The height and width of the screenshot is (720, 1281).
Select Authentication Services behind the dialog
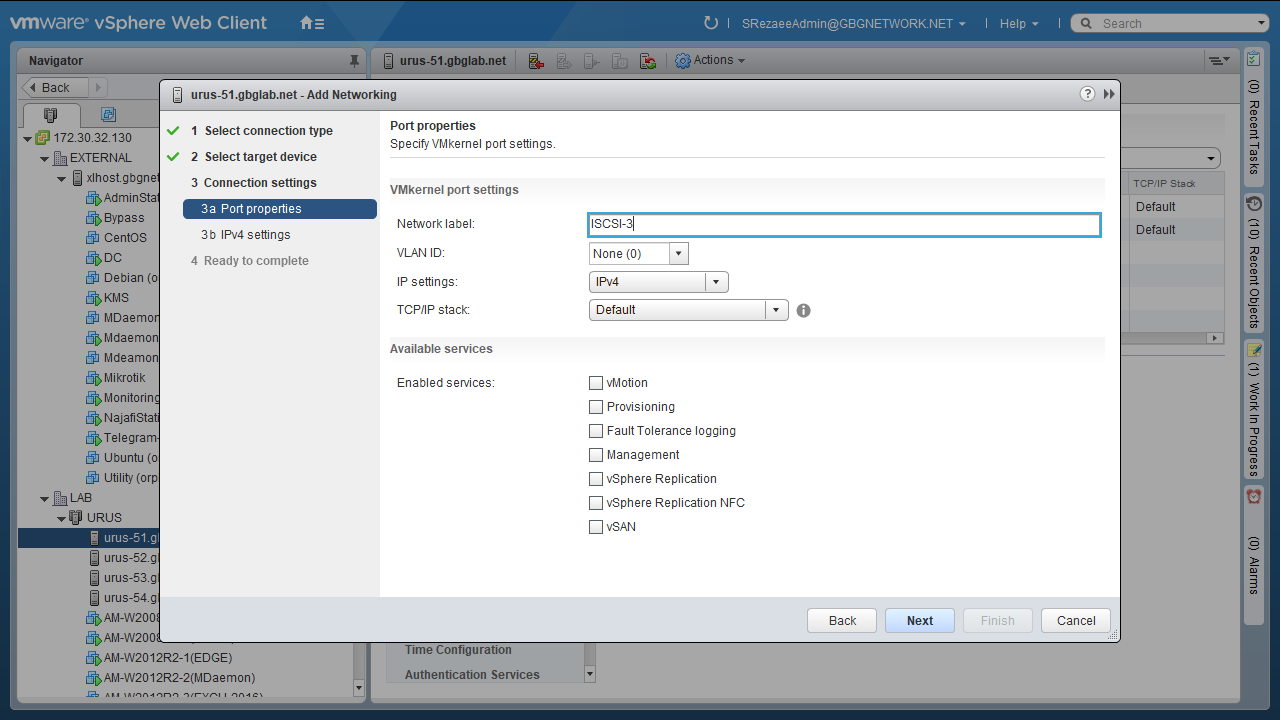tap(472, 675)
